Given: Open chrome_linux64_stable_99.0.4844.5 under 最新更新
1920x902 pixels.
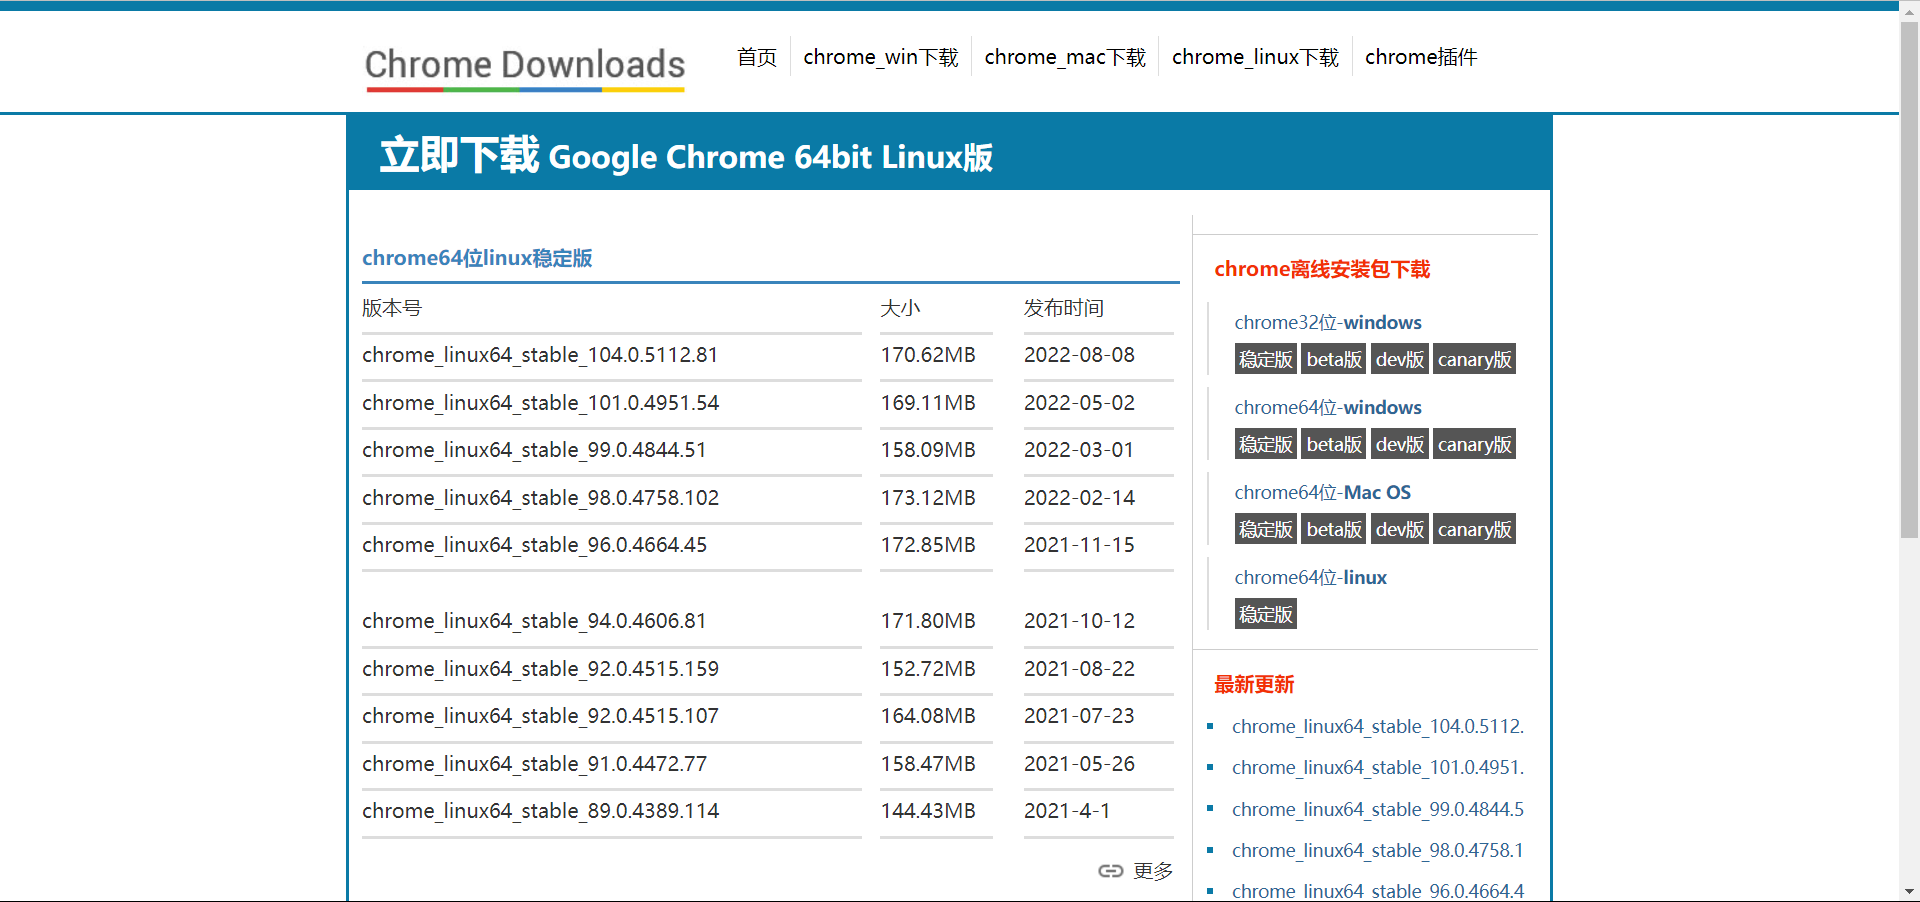Looking at the screenshot, I should pos(1378,809).
